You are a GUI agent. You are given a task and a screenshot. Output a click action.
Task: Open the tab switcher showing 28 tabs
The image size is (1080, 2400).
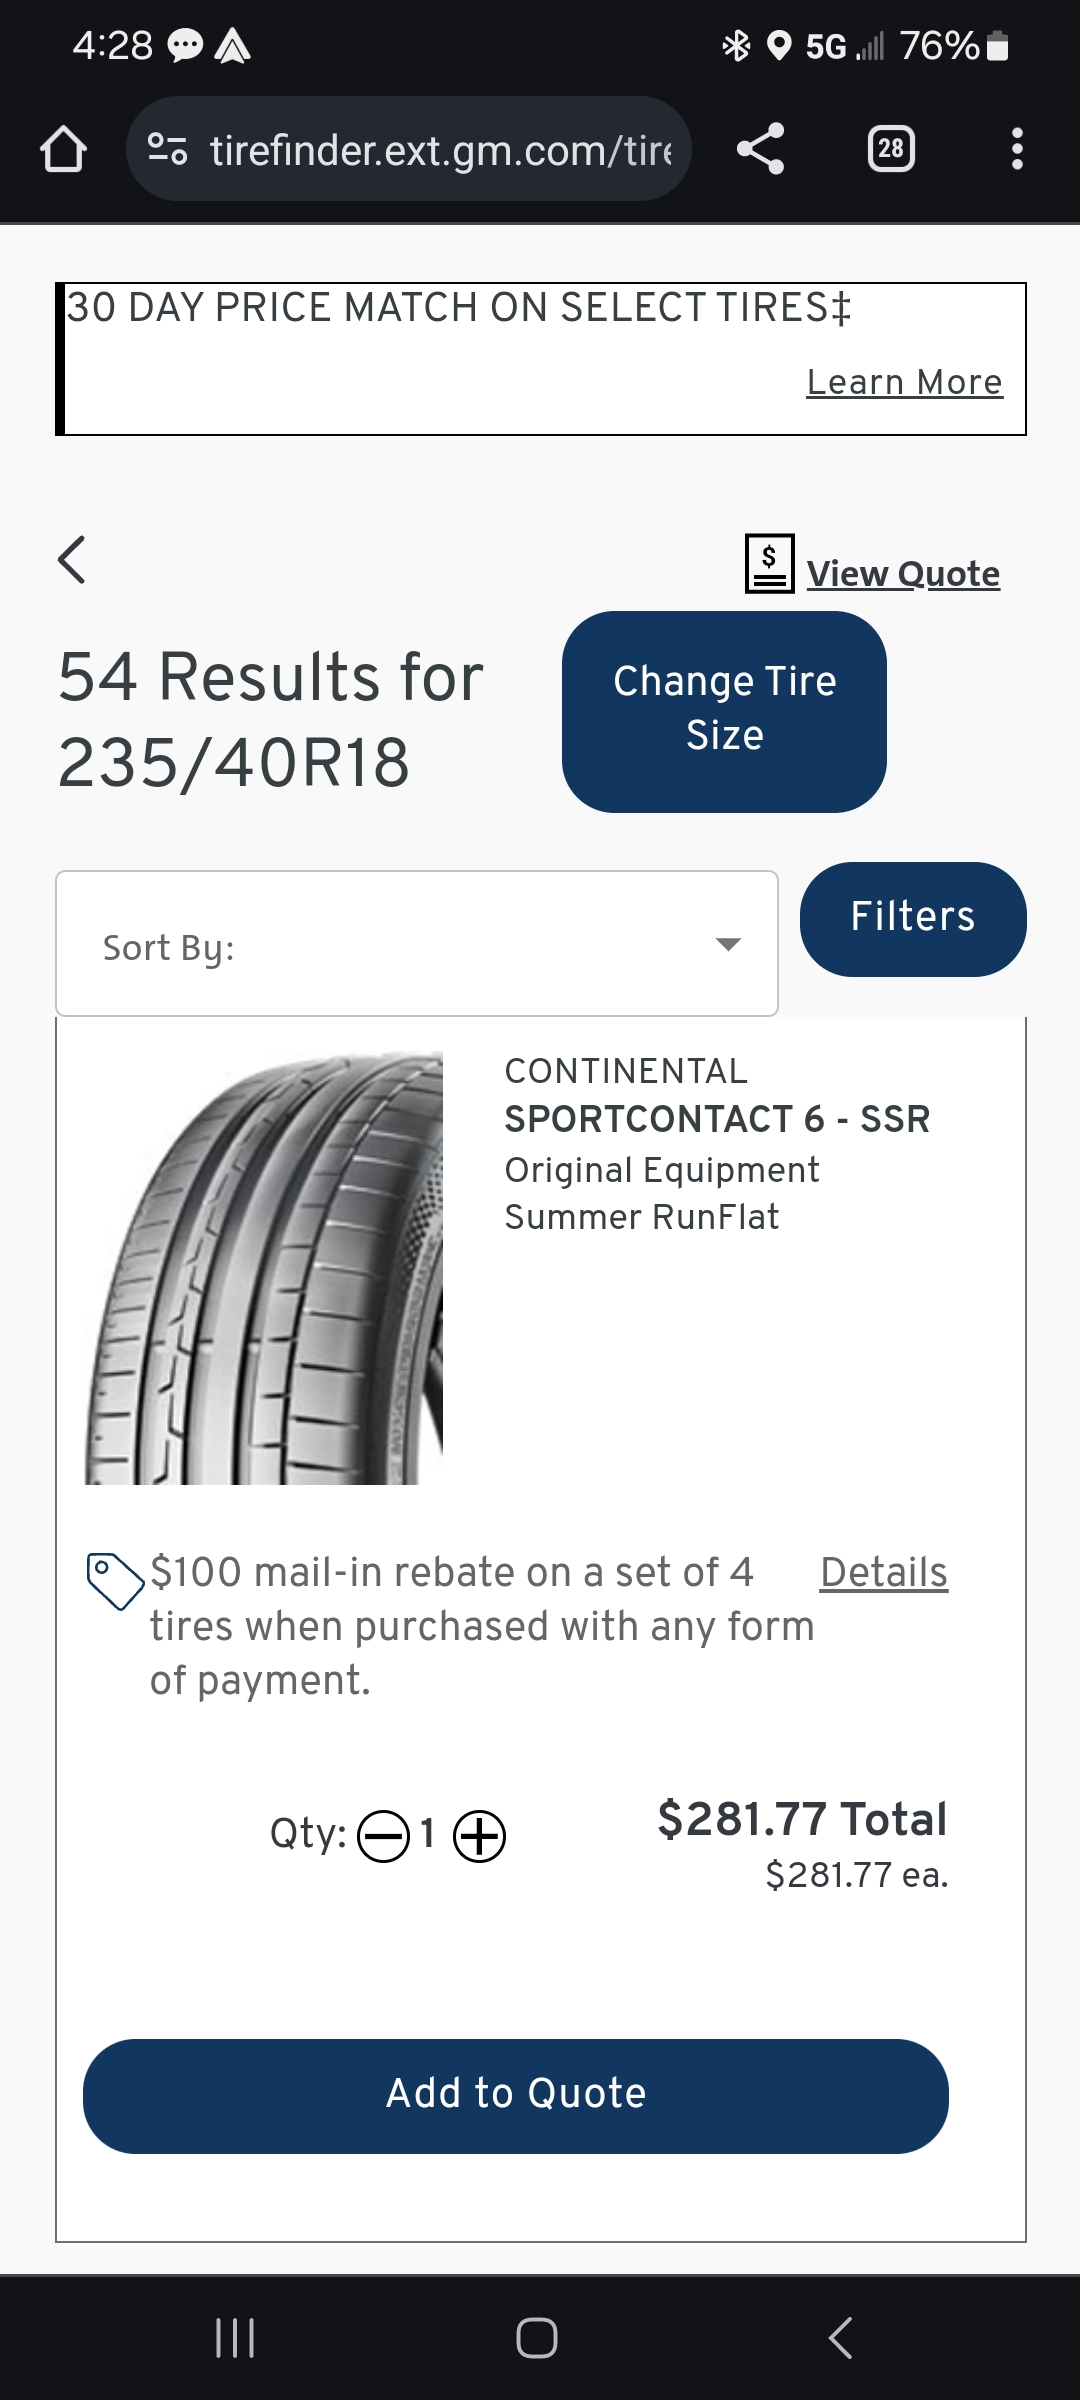pyautogui.click(x=890, y=150)
